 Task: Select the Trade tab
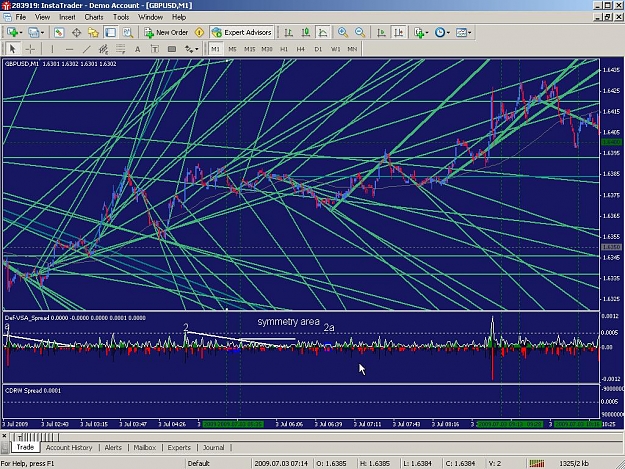click(25, 447)
